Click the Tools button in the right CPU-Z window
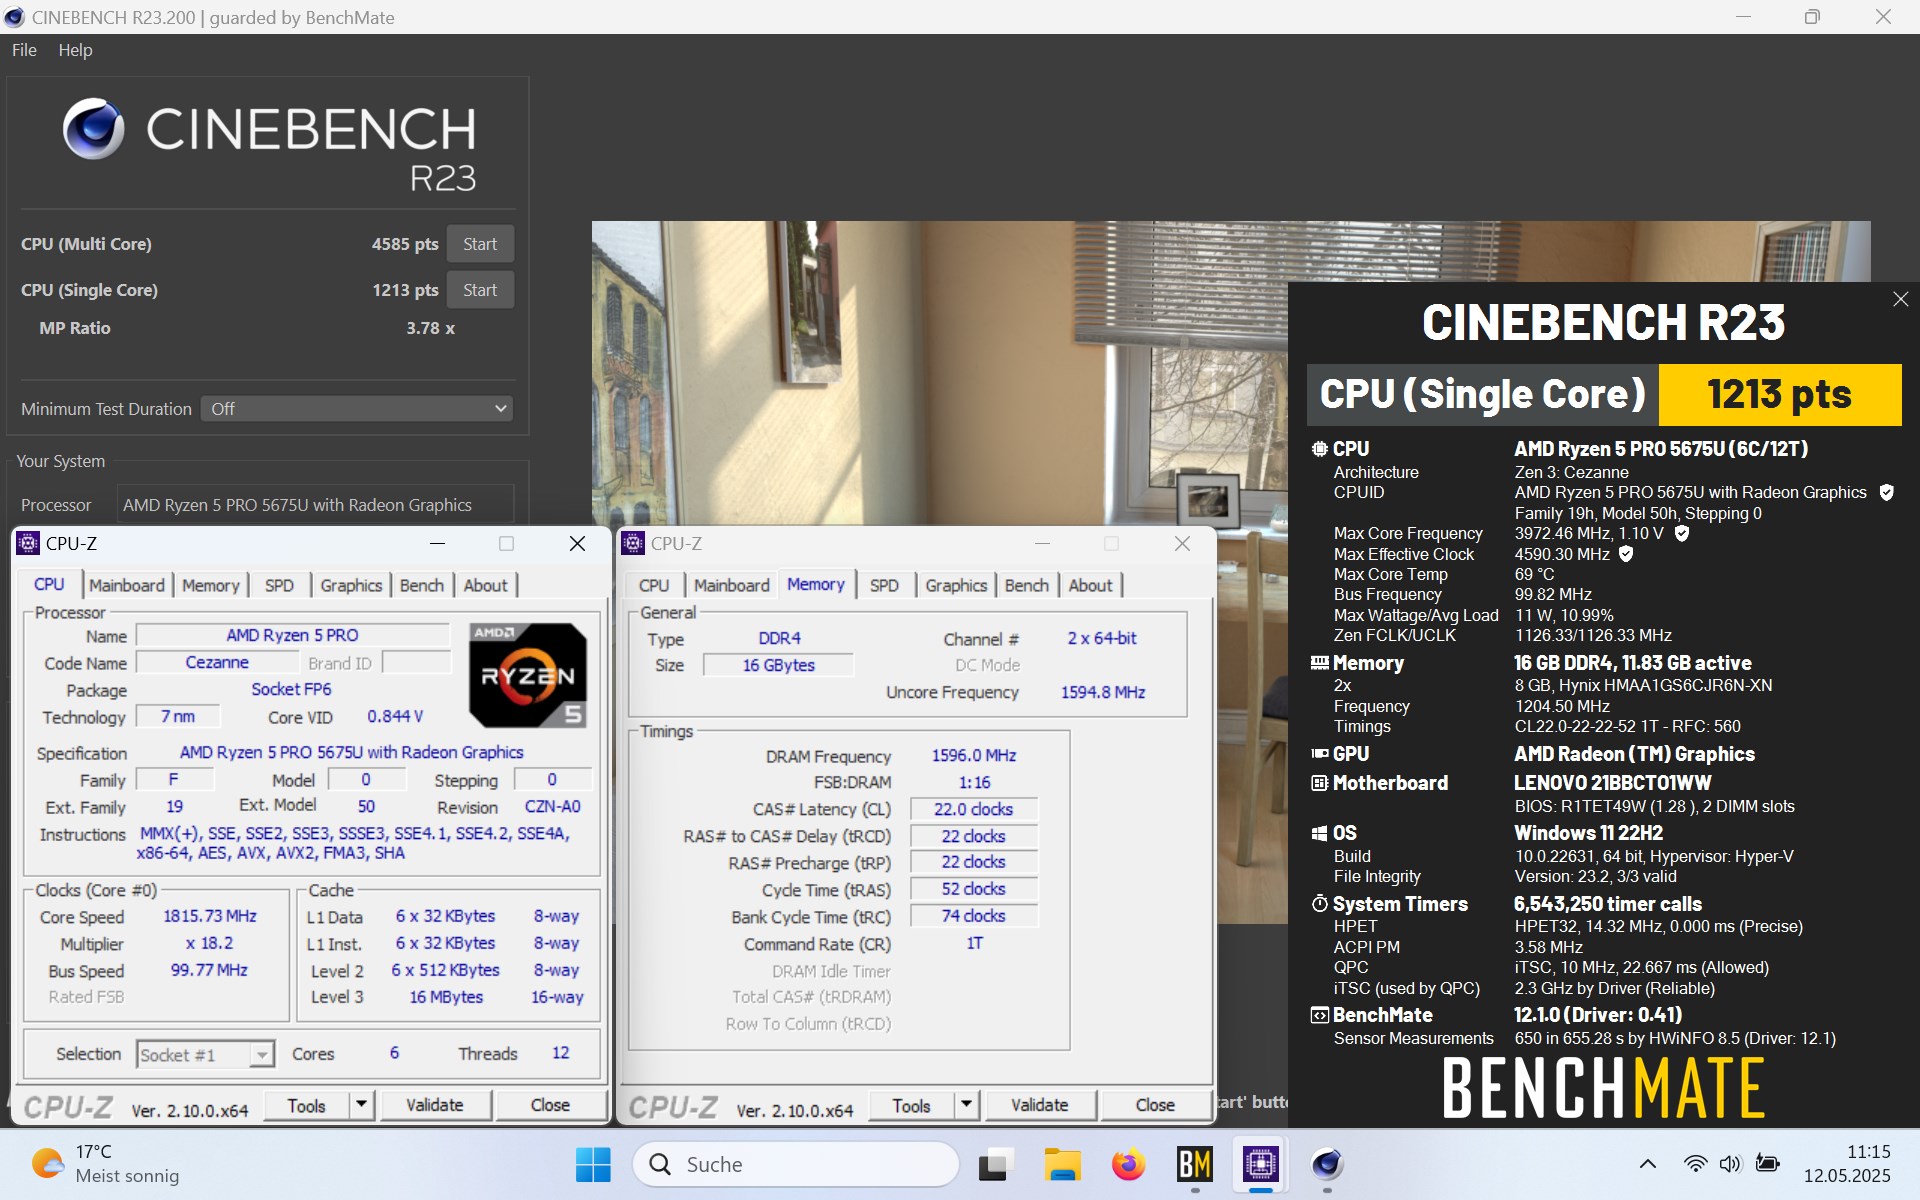 coord(911,1105)
